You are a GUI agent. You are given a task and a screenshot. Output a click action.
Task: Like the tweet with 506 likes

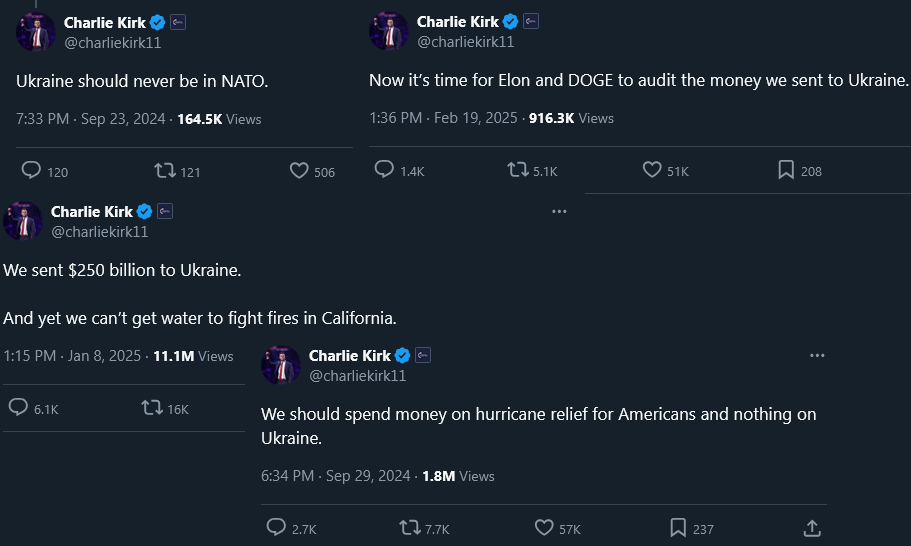pyautogui.click(x=299, y=171)
